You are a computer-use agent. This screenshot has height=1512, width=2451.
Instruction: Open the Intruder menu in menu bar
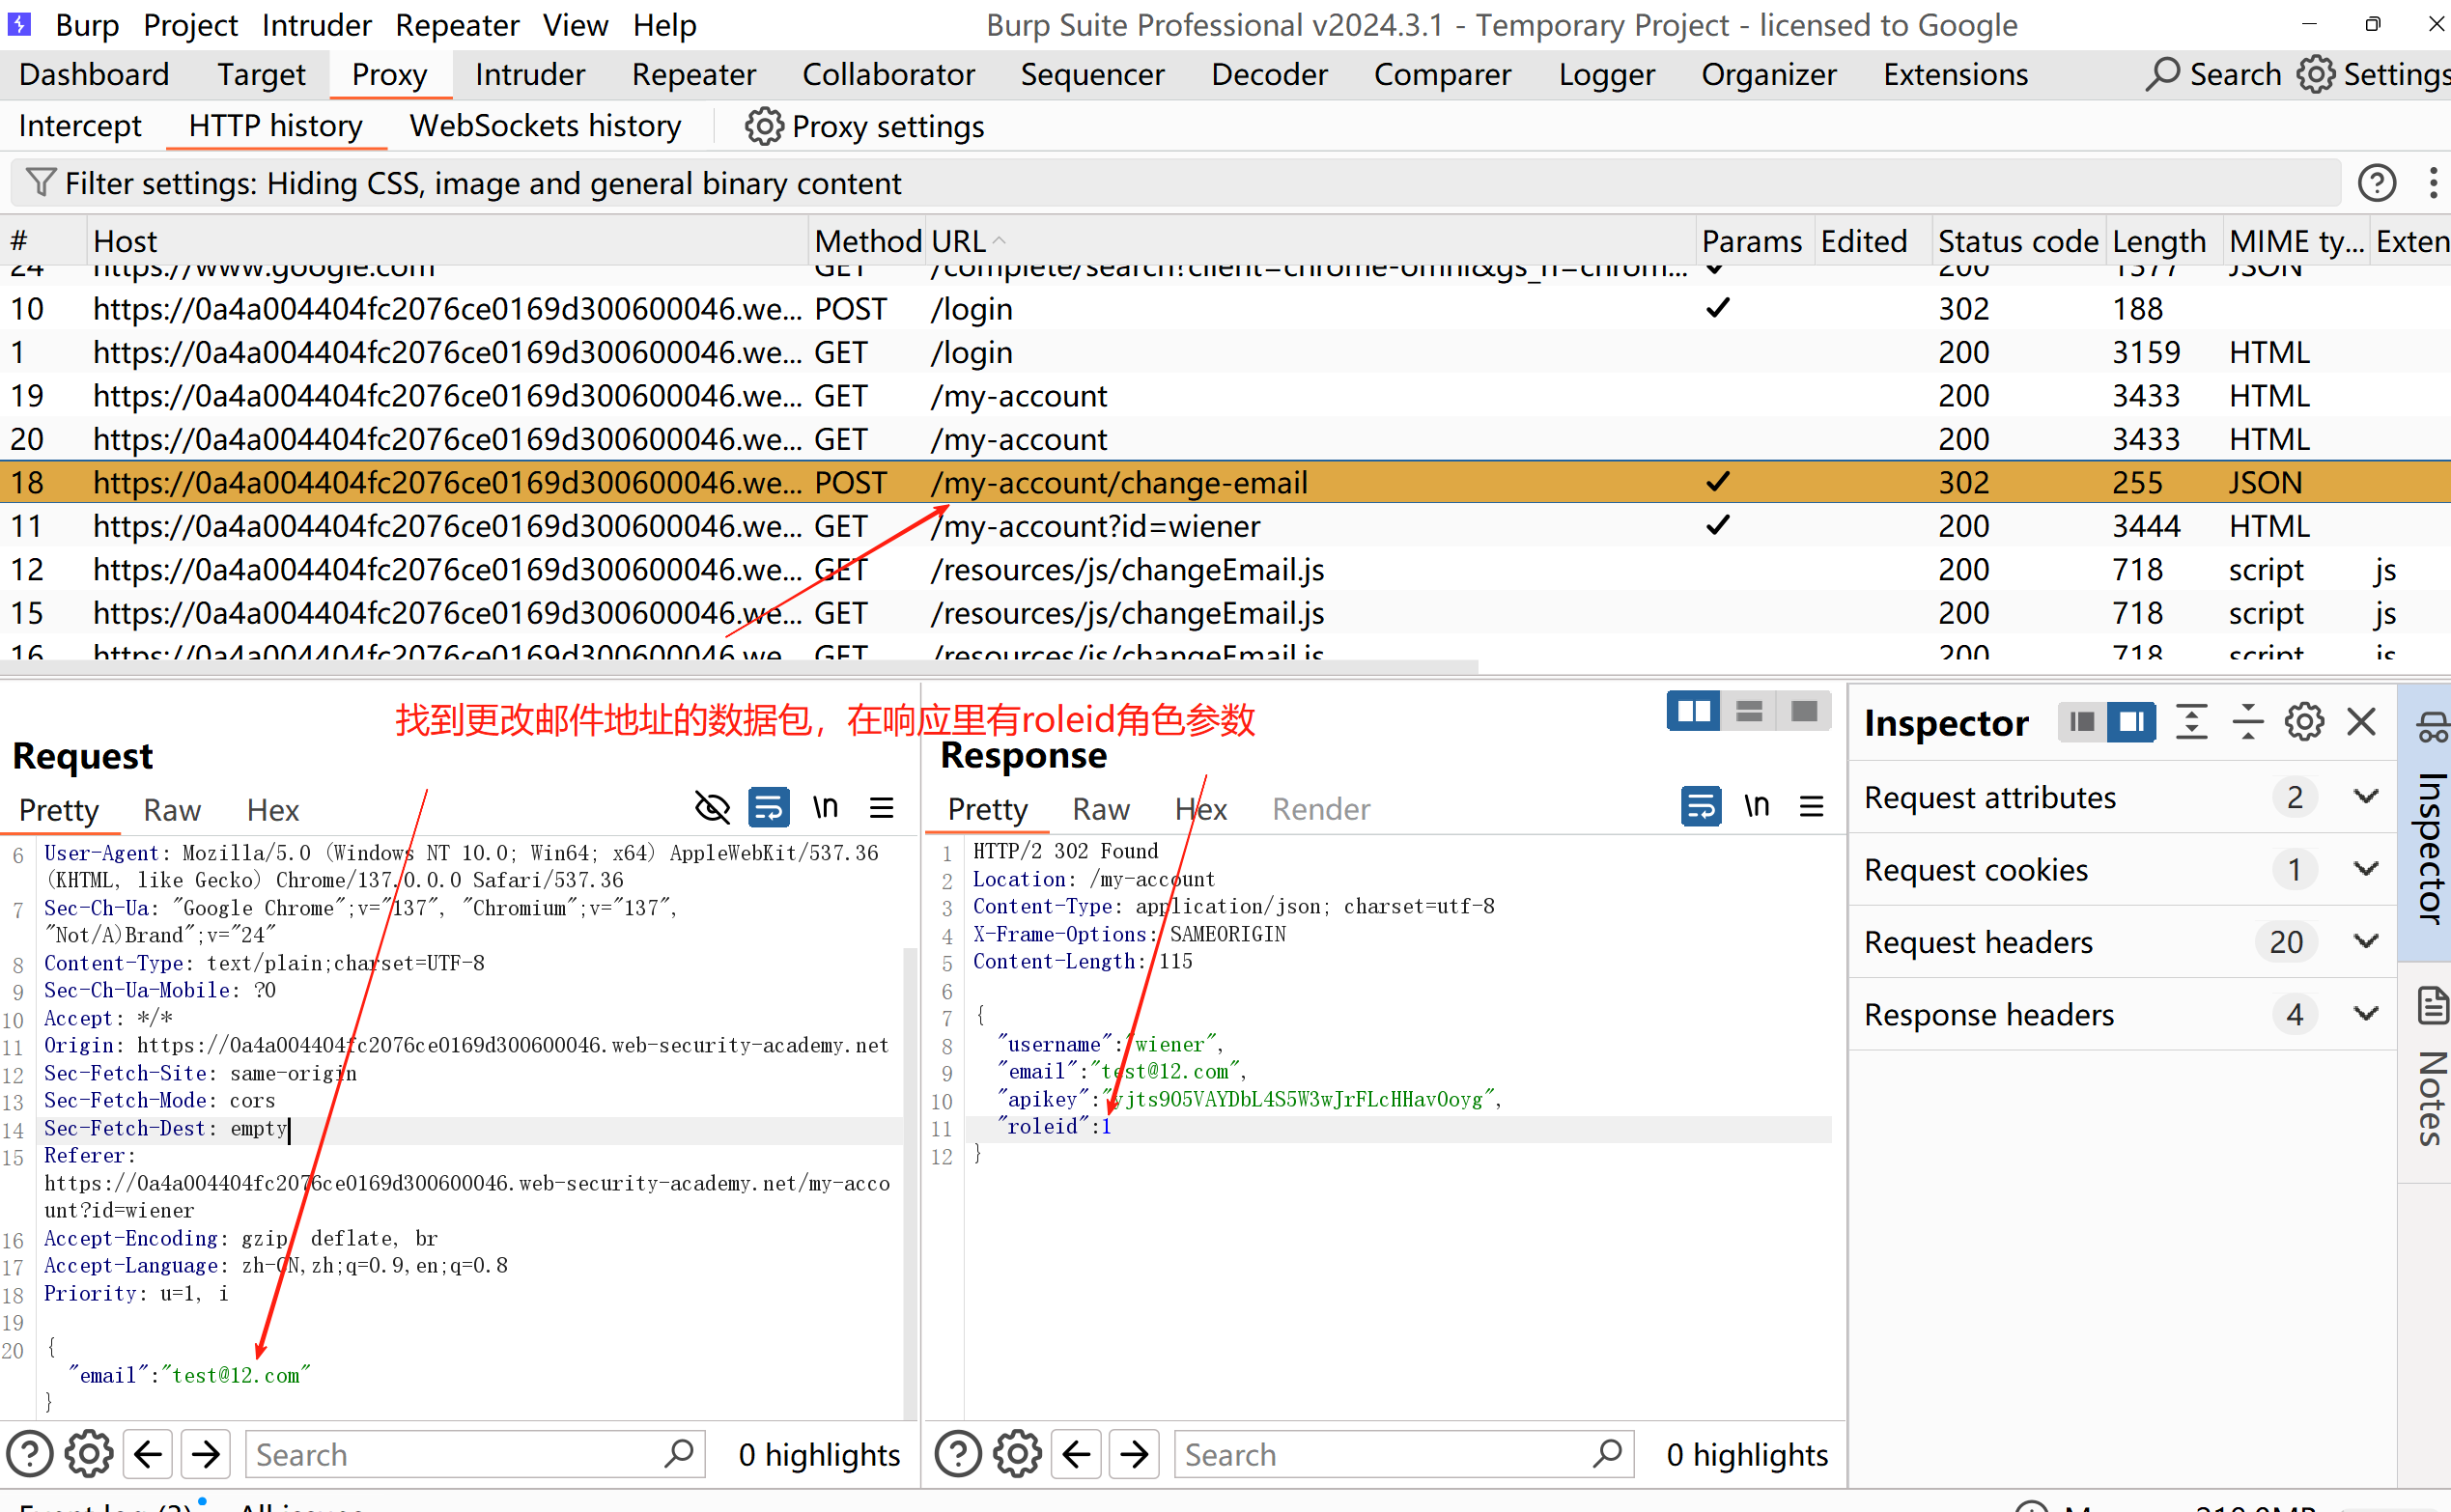[316, 25]
